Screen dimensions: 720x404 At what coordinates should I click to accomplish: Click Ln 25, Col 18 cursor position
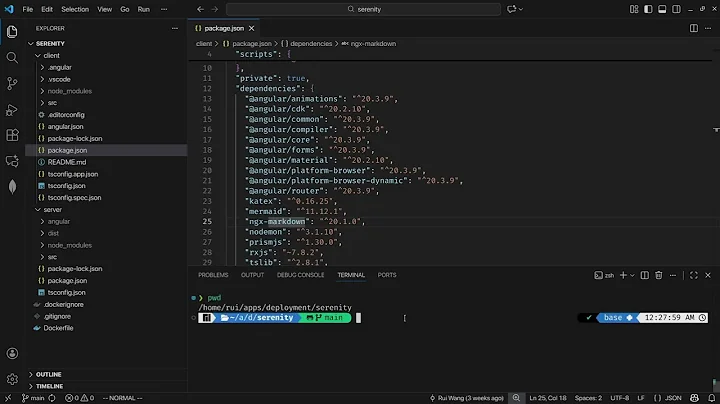[547, 398]
